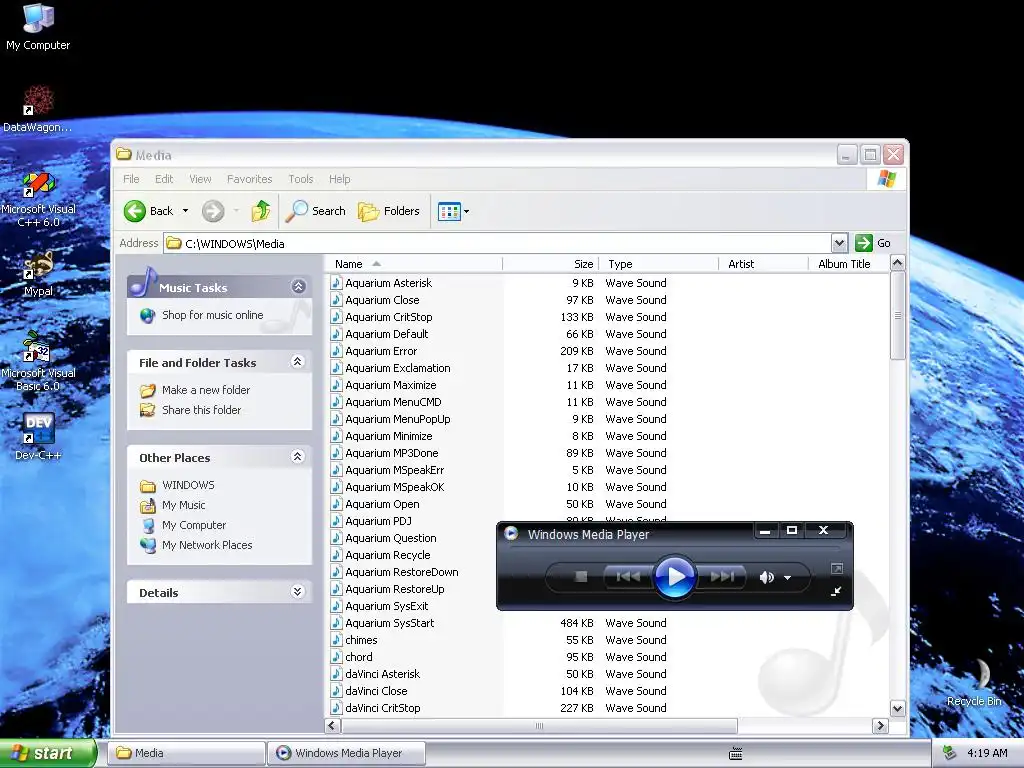Toggle the Folders pane button
1024x768 pixels.
pyautogui.click(x=389, y=211)
